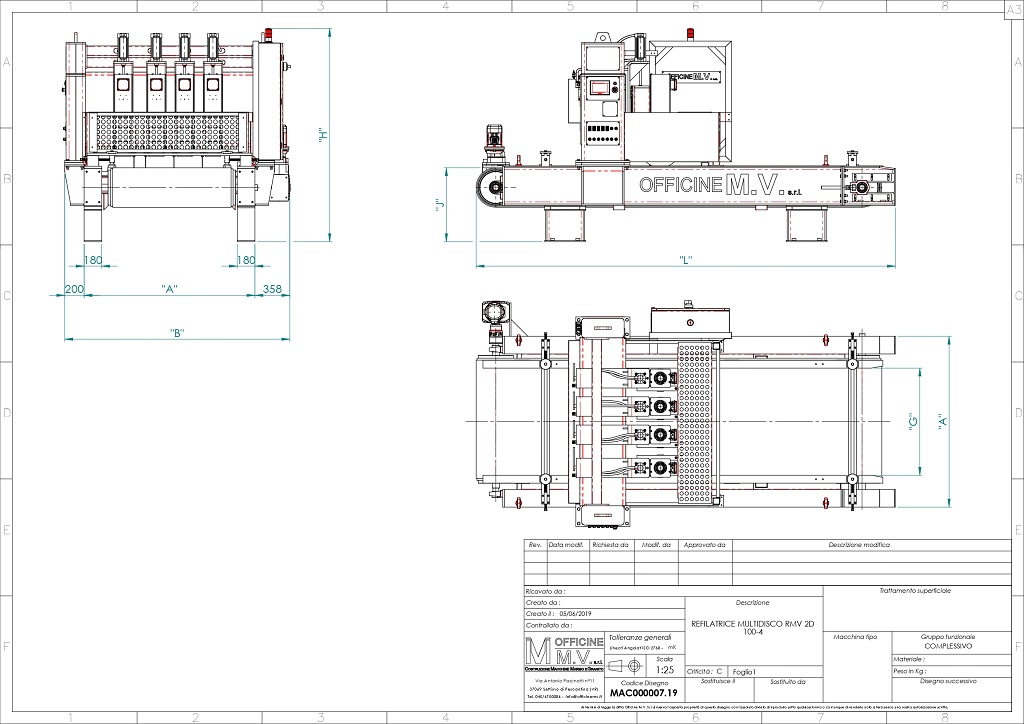The height and width of the screenshot is (724, 1024).
Task: Click the A3 sheet size label
Action: coord(1012,11)
